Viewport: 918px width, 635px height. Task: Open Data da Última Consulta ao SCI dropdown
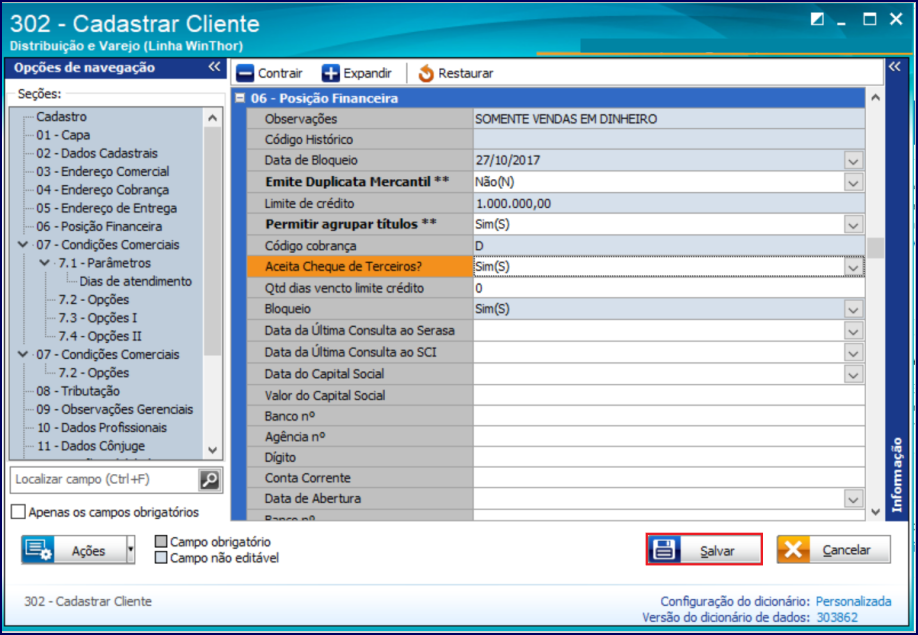tap(853, 353)
